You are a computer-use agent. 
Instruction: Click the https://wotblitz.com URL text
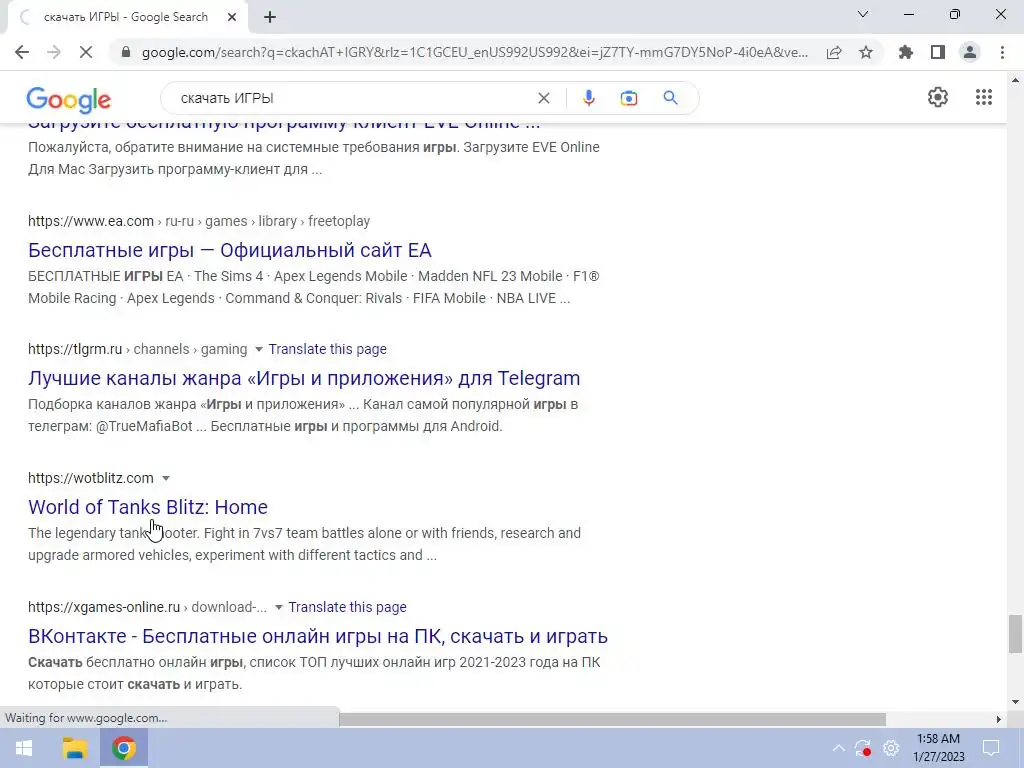[x=91, y=478]
